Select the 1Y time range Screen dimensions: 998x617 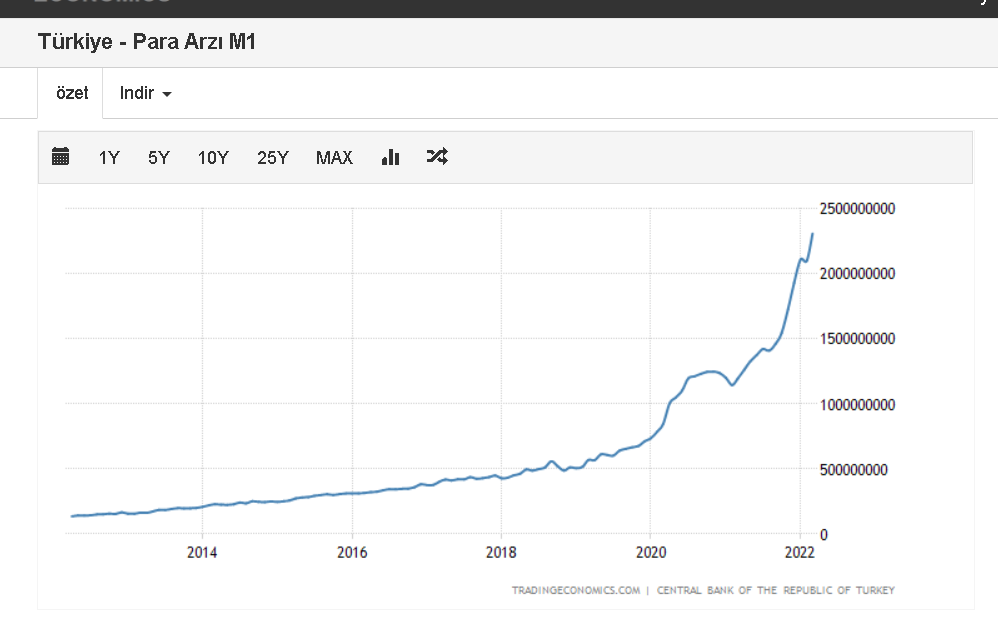109,157
